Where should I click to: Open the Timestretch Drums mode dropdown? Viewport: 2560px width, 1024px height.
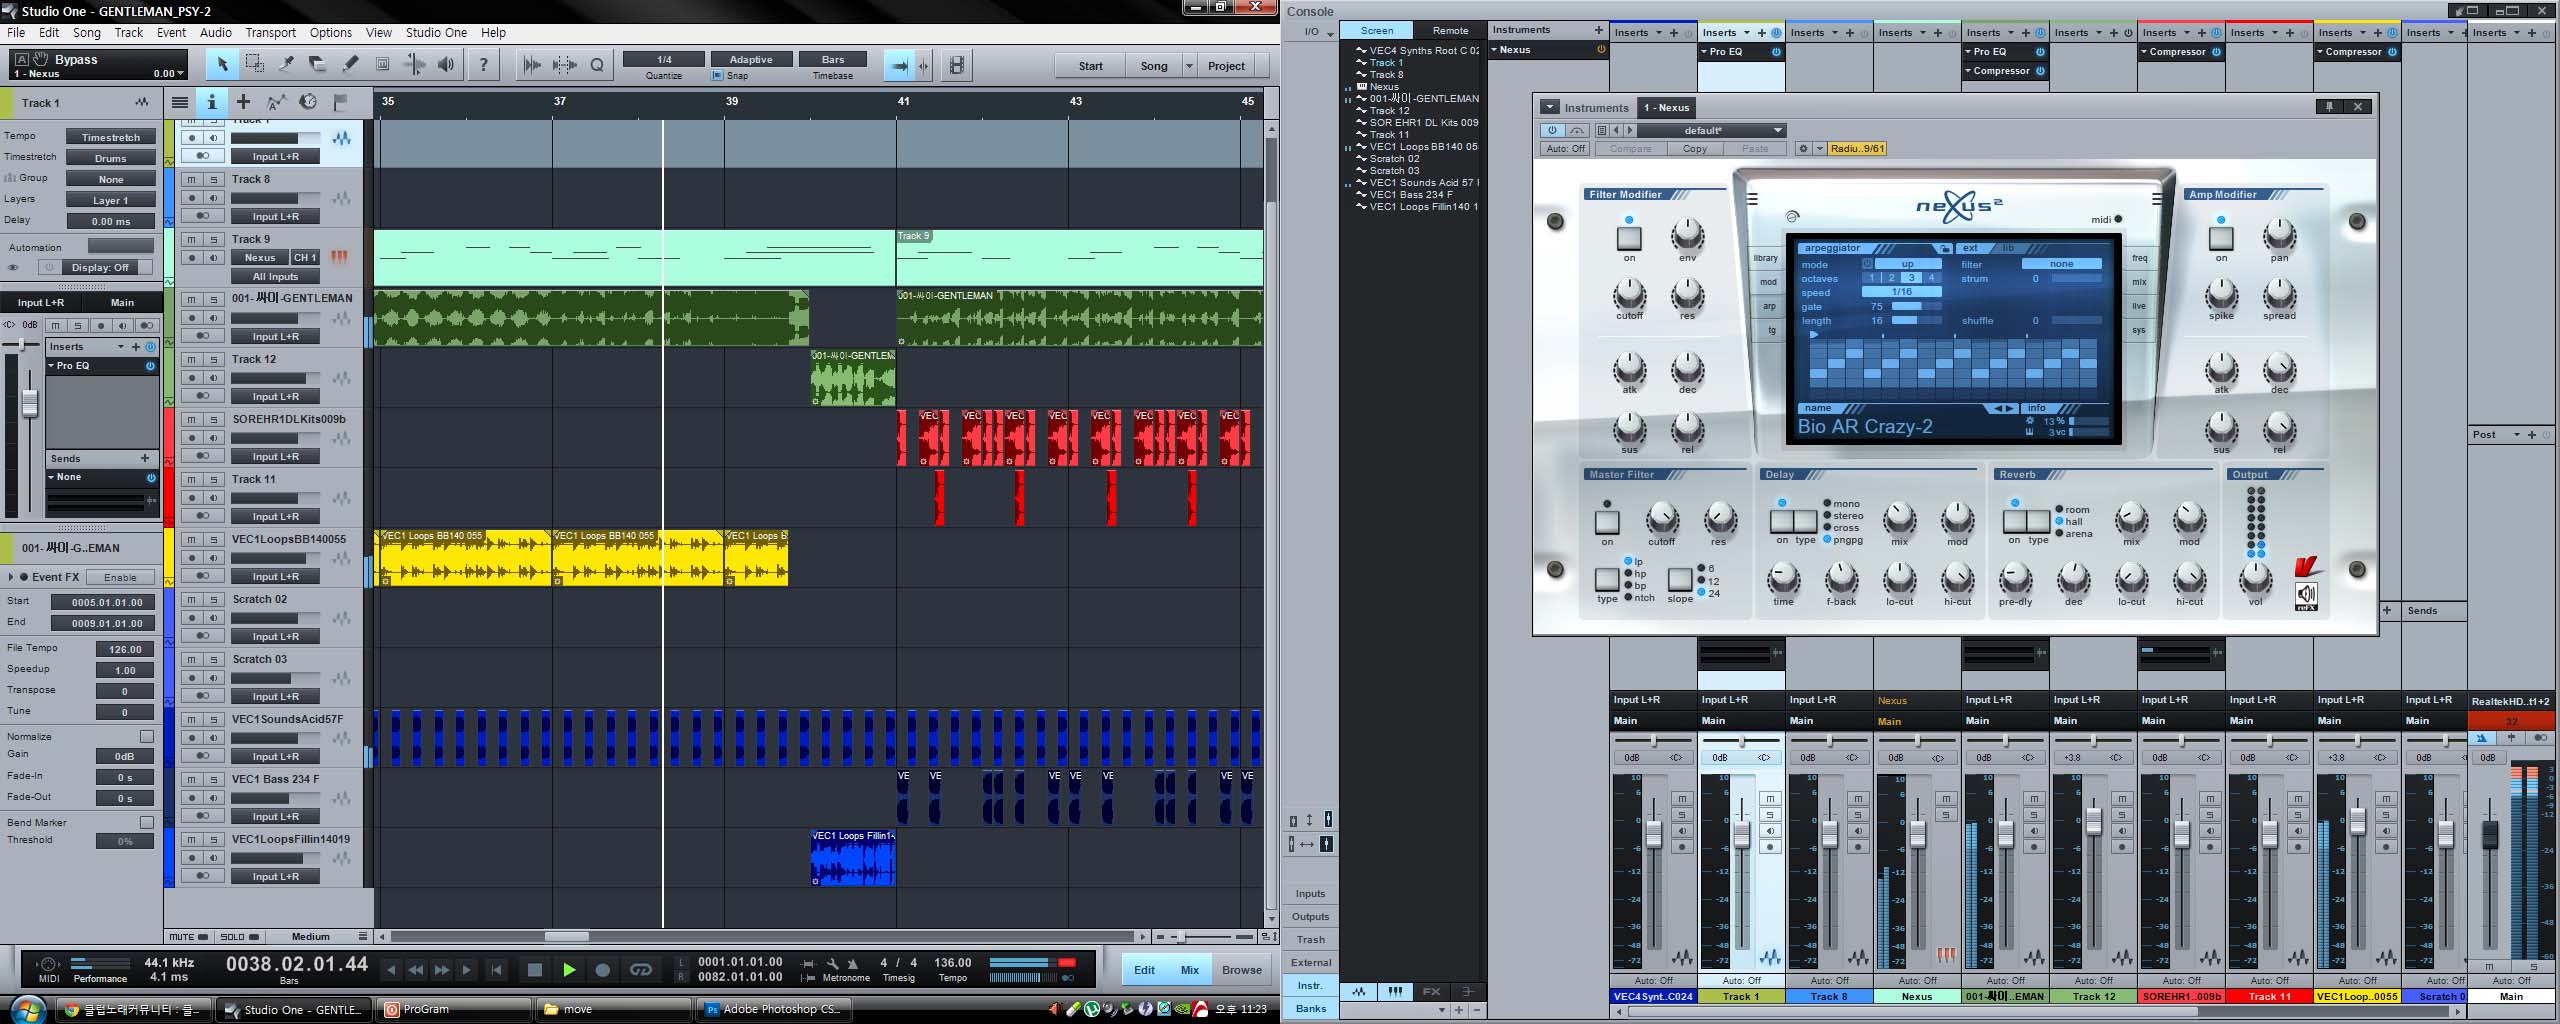pos(111,158)
